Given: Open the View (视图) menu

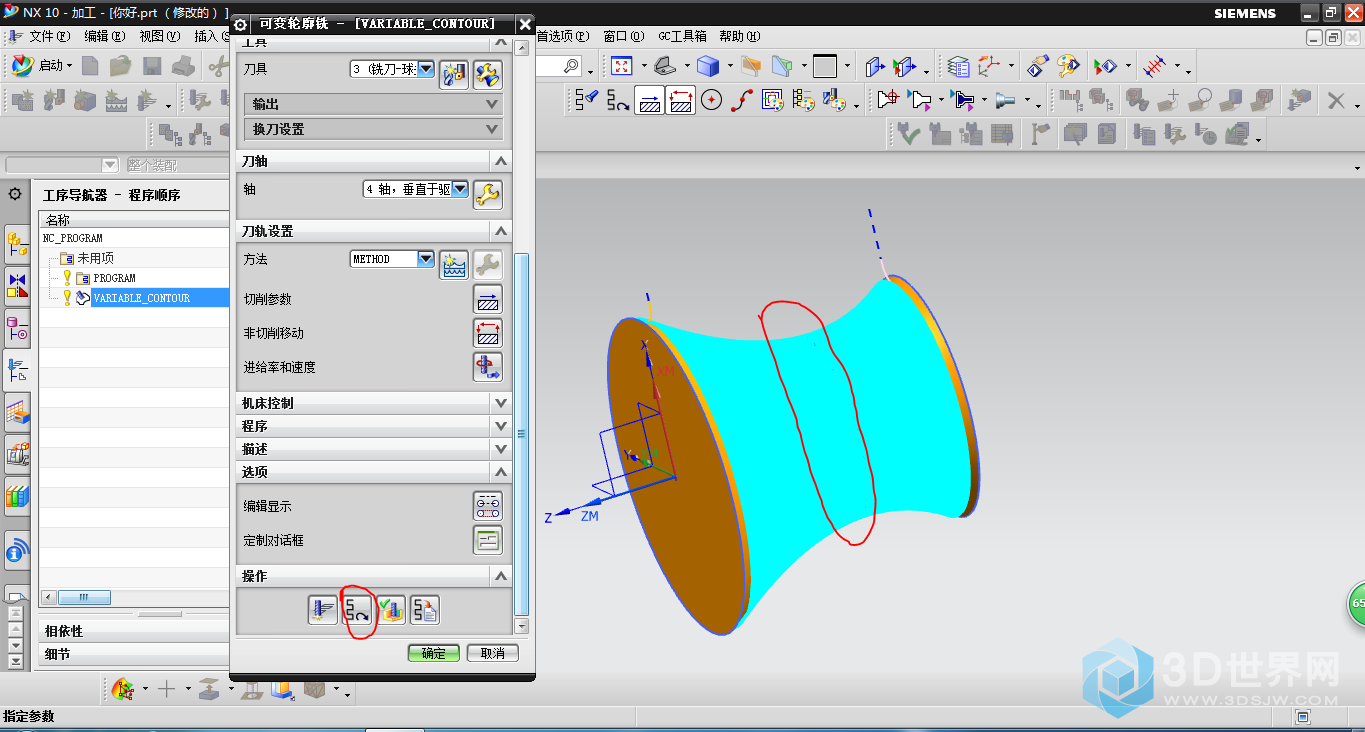Looking at the screenshot, I should 159,36.
